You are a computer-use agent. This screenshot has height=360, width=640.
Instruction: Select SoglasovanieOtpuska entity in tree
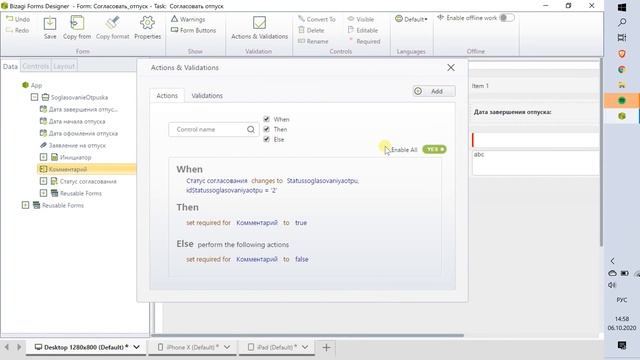tap(75, 97)
